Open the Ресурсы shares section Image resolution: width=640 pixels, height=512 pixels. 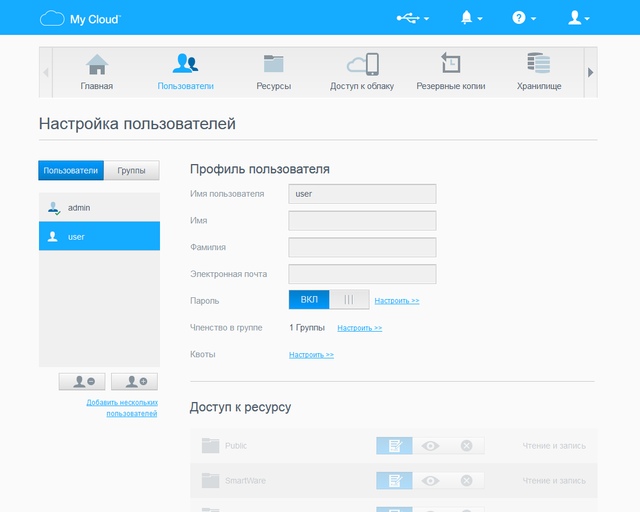pyautogui.click(x=273, y=72)
